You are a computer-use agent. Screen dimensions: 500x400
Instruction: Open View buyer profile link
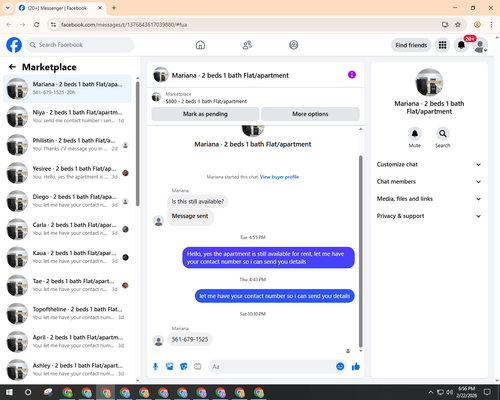[279, 177]
